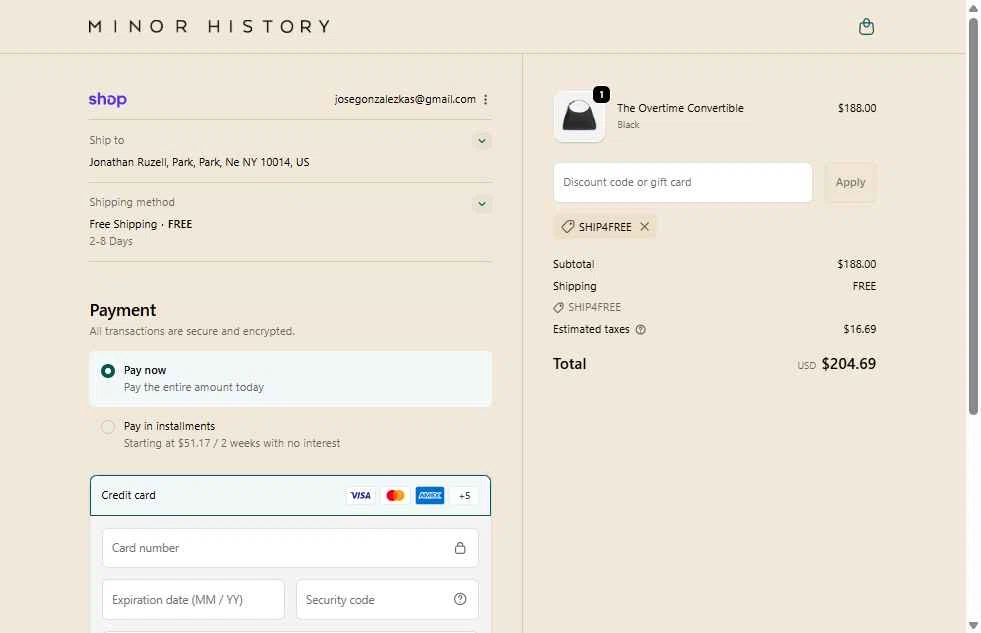Click the Jonathan Ruzell shipping address text
Image resolution: width=981 pixels, height=633 pixels.
point(199,162)
